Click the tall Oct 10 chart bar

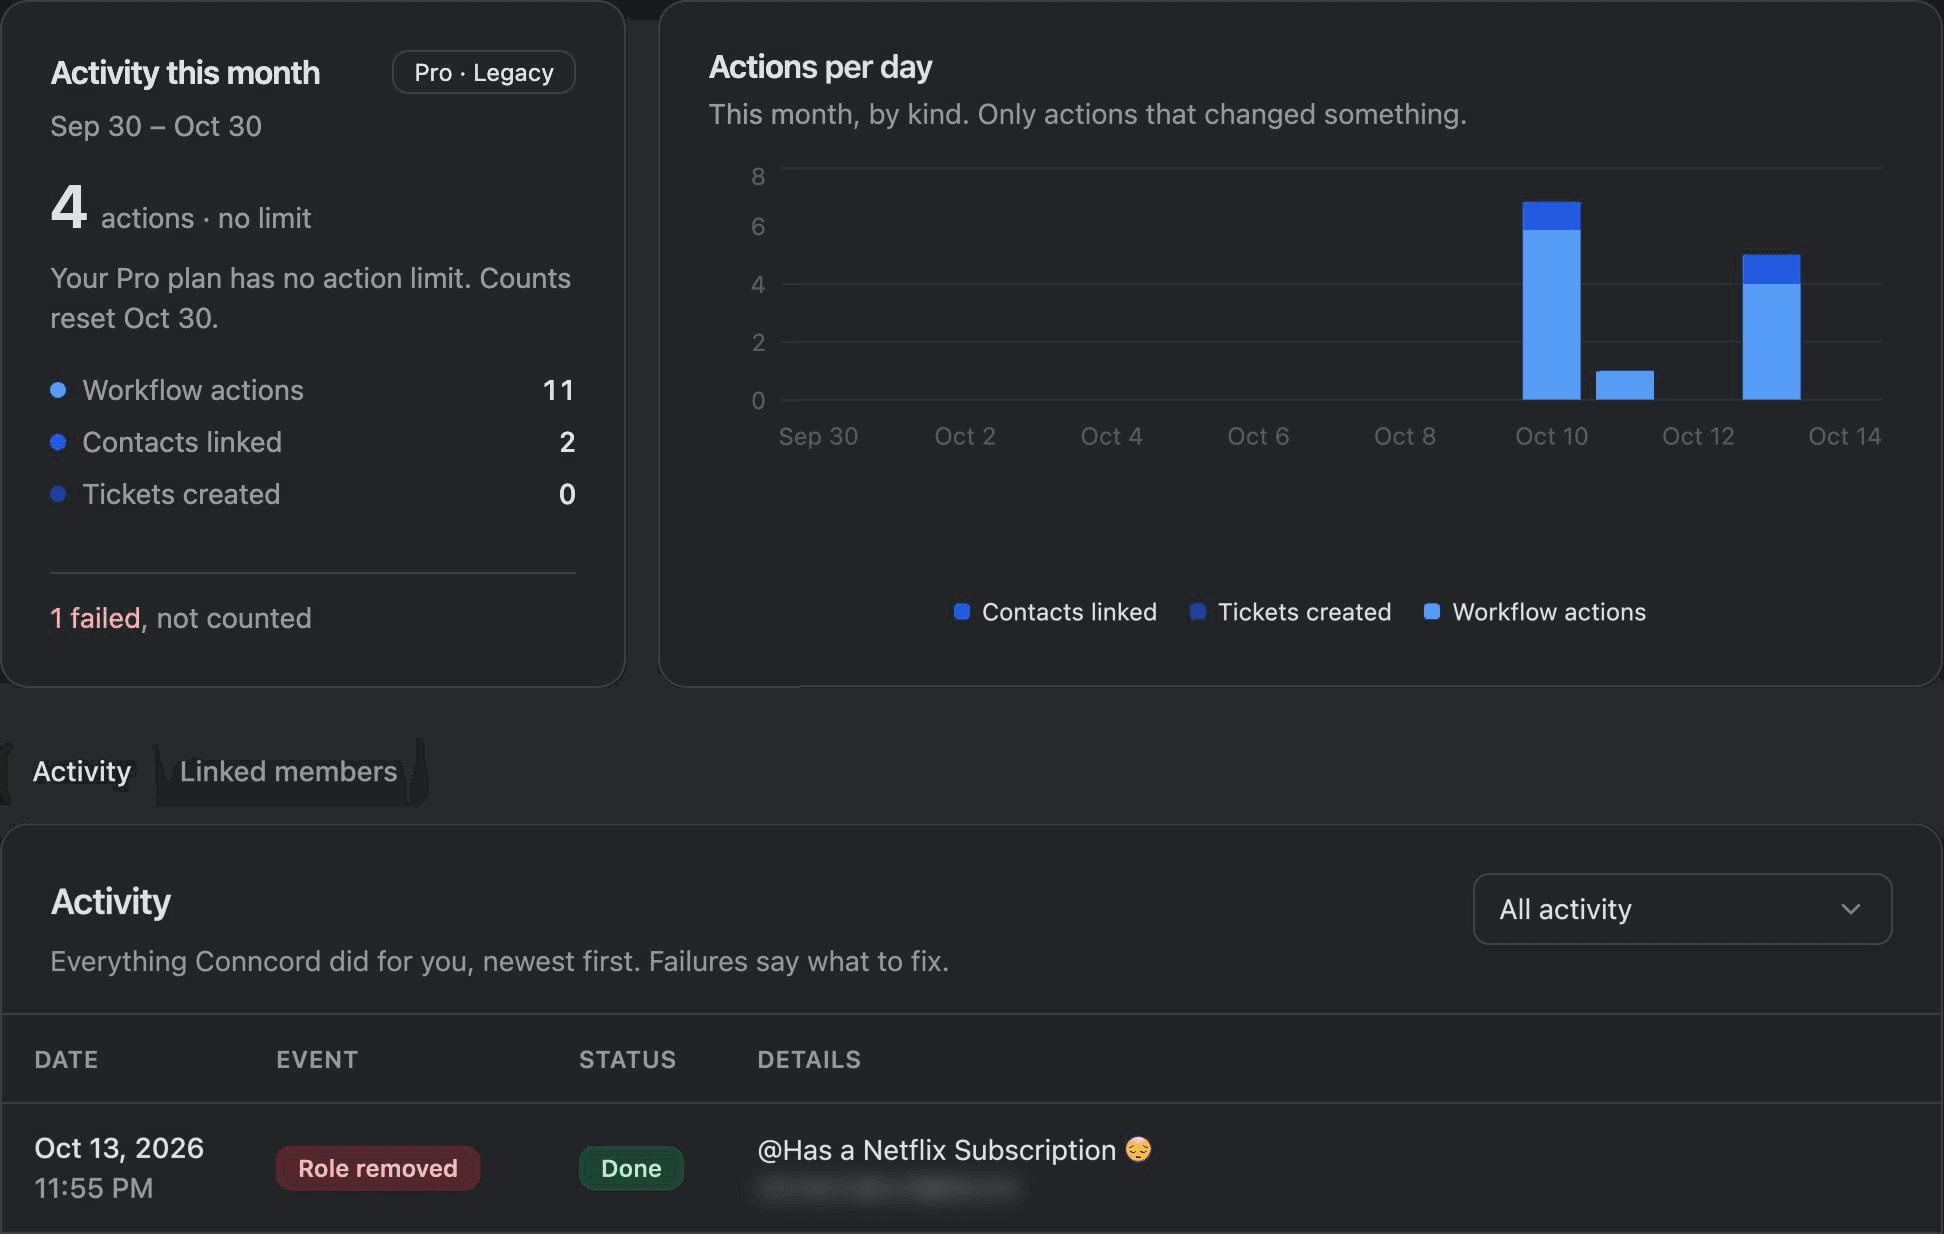coord(1551,301)
